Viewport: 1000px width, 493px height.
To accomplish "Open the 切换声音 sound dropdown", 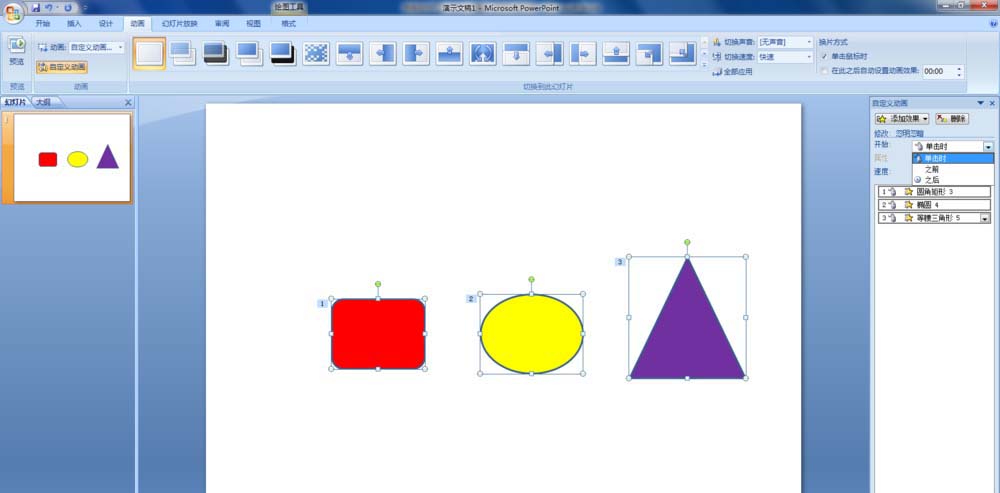I will (809, 42).
